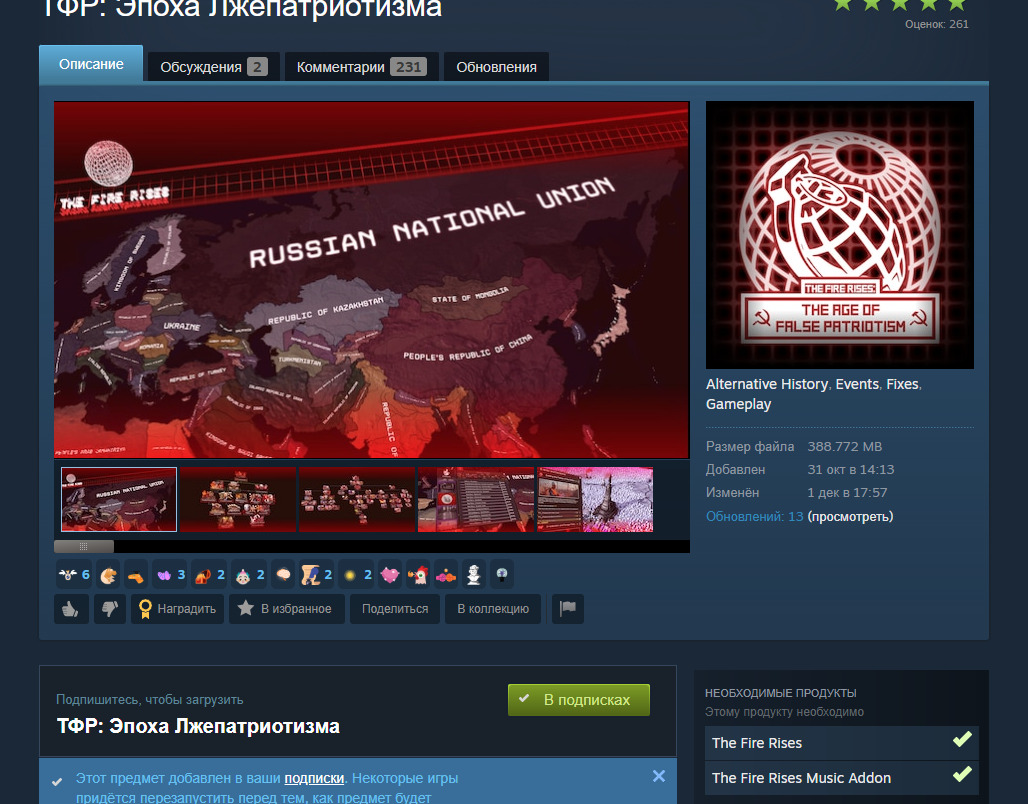This screenshot has height=804, width=1028.
Task: Click The Age of False Patriotism mod logo
Action: [x=840, y=235]
